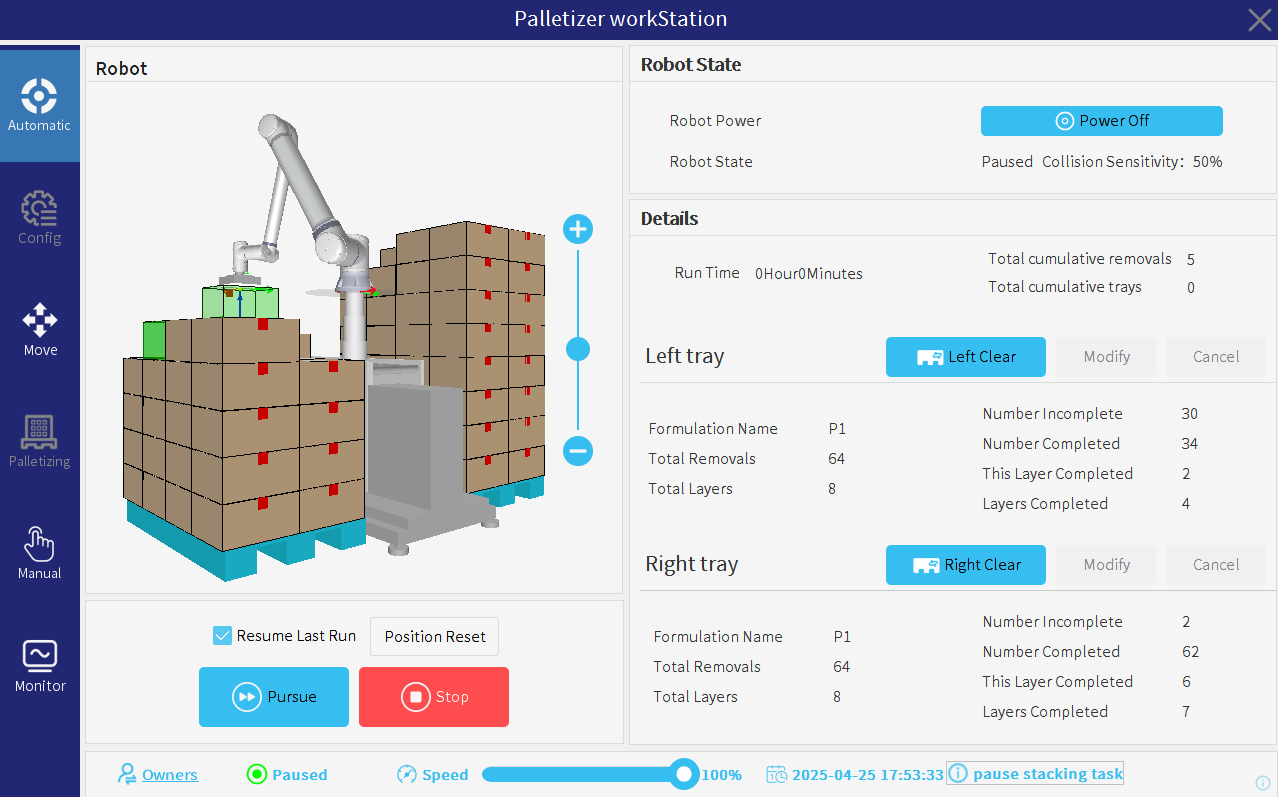Click Cancel for the Right tray

pos(1216,565)
